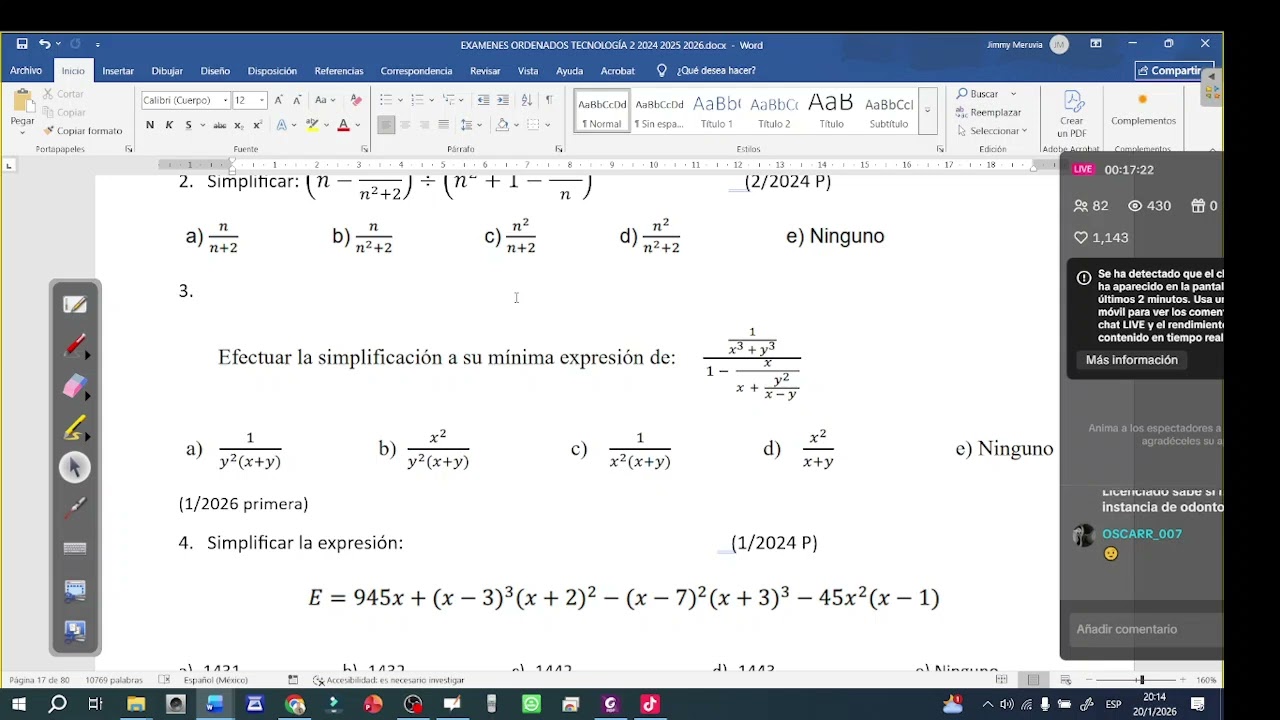The height and width of the screenshot is (720, 1280).
Task: Clear all formatting from selection
Action: coord(356,100)
